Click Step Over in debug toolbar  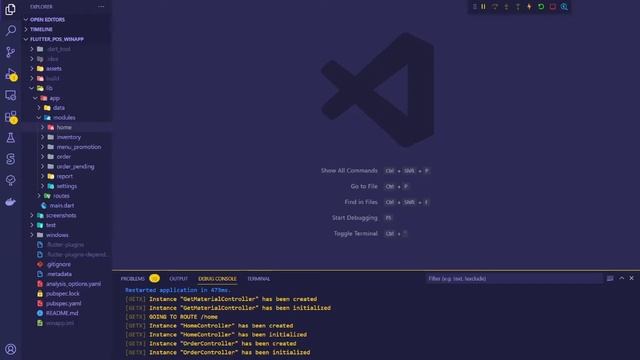(495, 7)
